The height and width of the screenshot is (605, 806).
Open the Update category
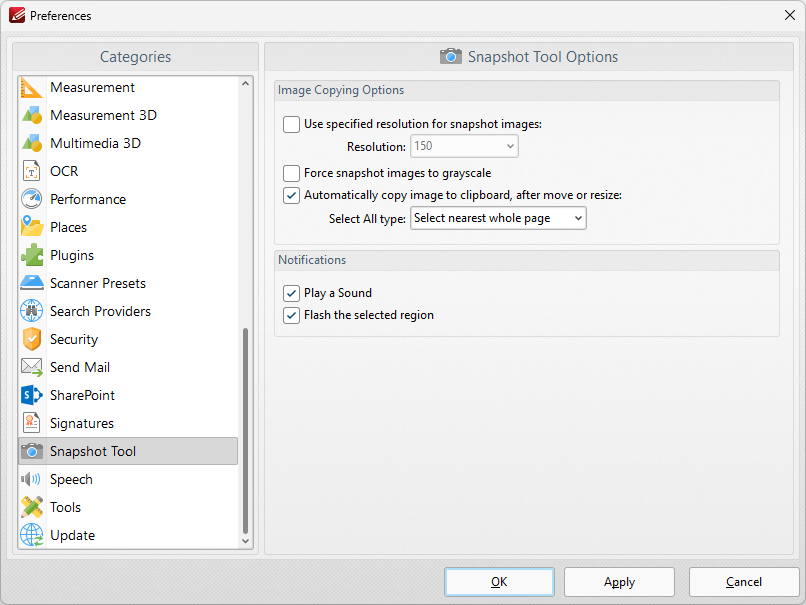(x=128, y=536)
